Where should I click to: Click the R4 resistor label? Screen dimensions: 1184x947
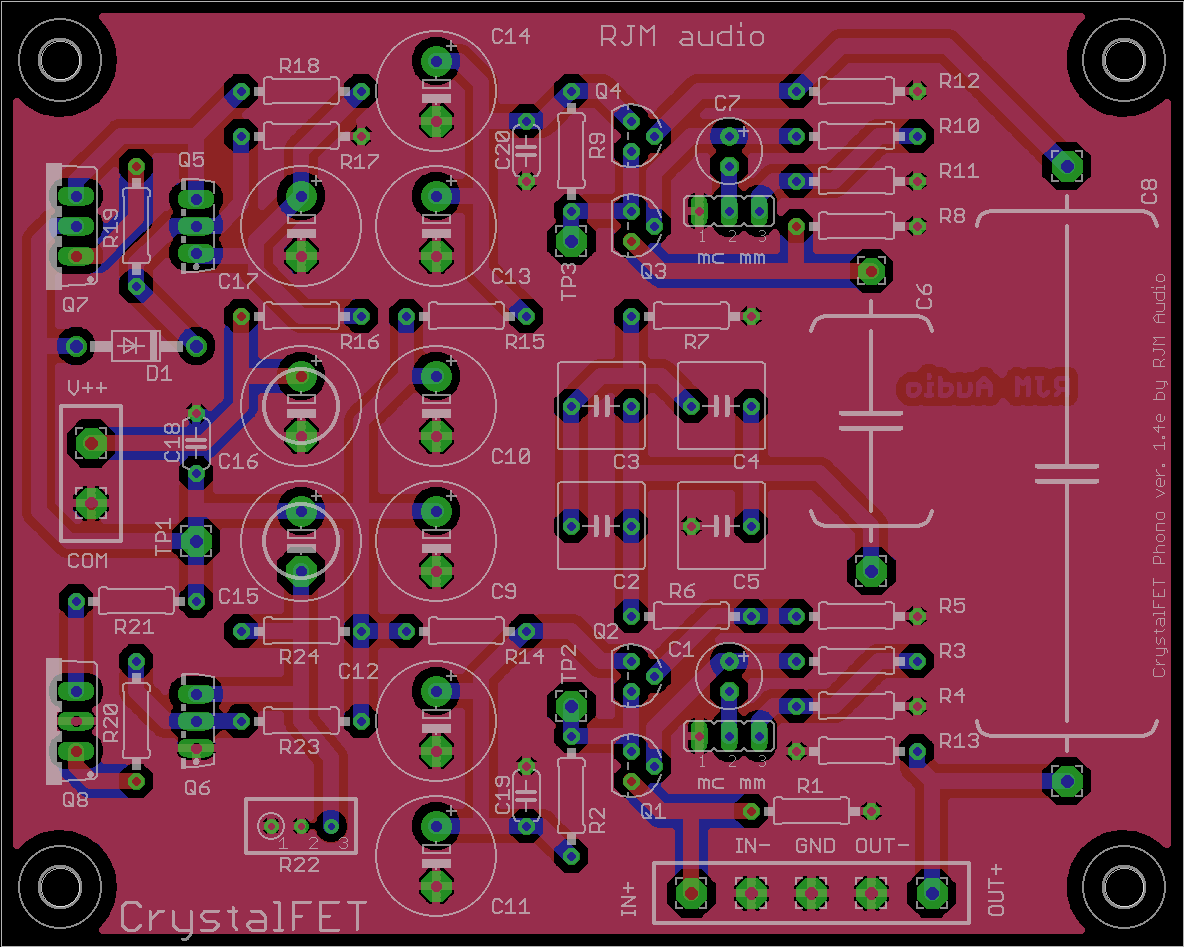[952, 696]
